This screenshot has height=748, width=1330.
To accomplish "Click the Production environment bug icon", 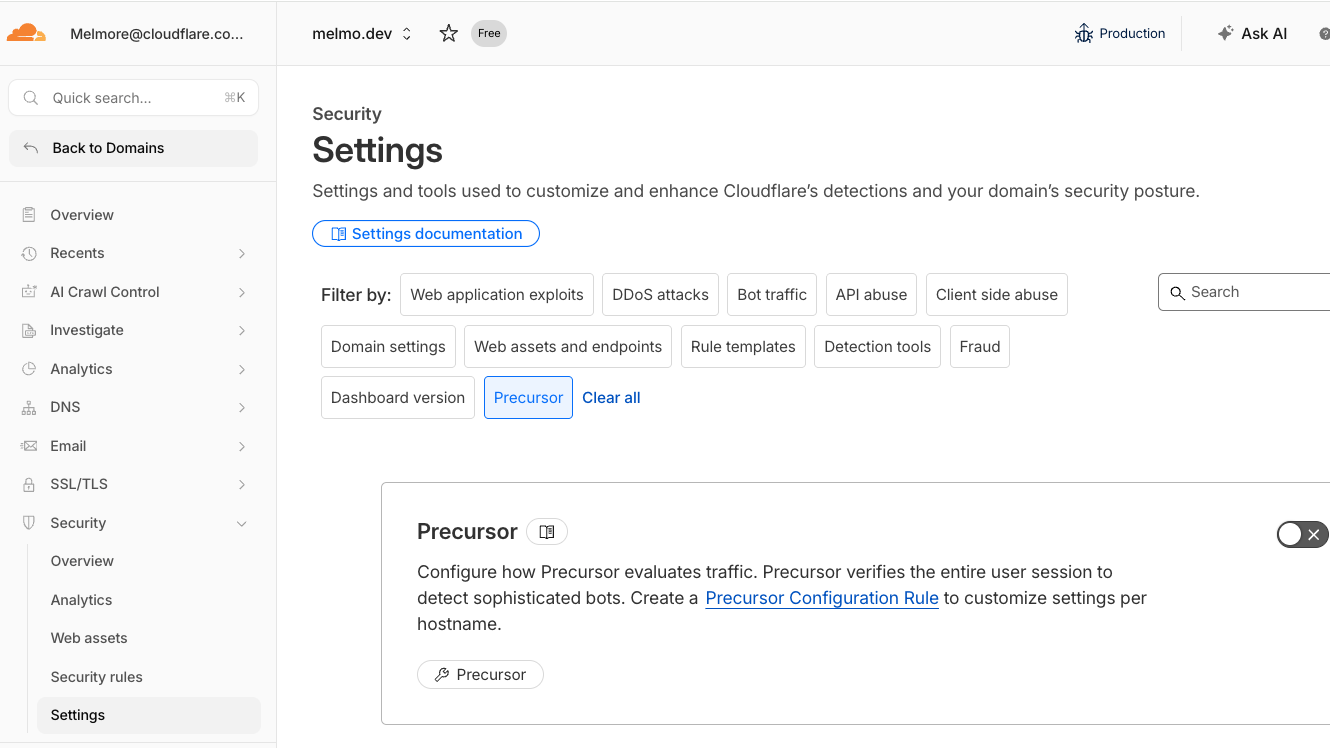I will [1084, 33].
